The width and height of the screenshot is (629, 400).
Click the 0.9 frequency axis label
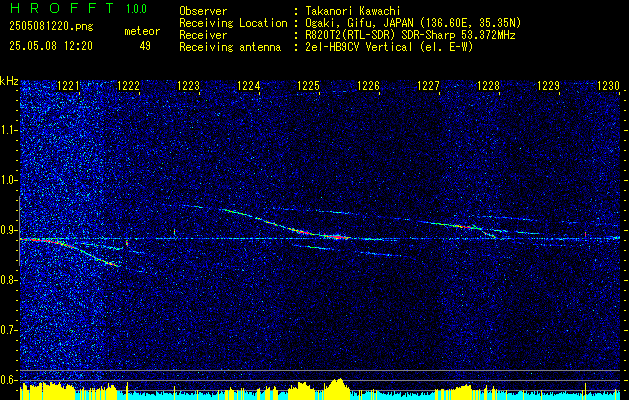point(8,230)
